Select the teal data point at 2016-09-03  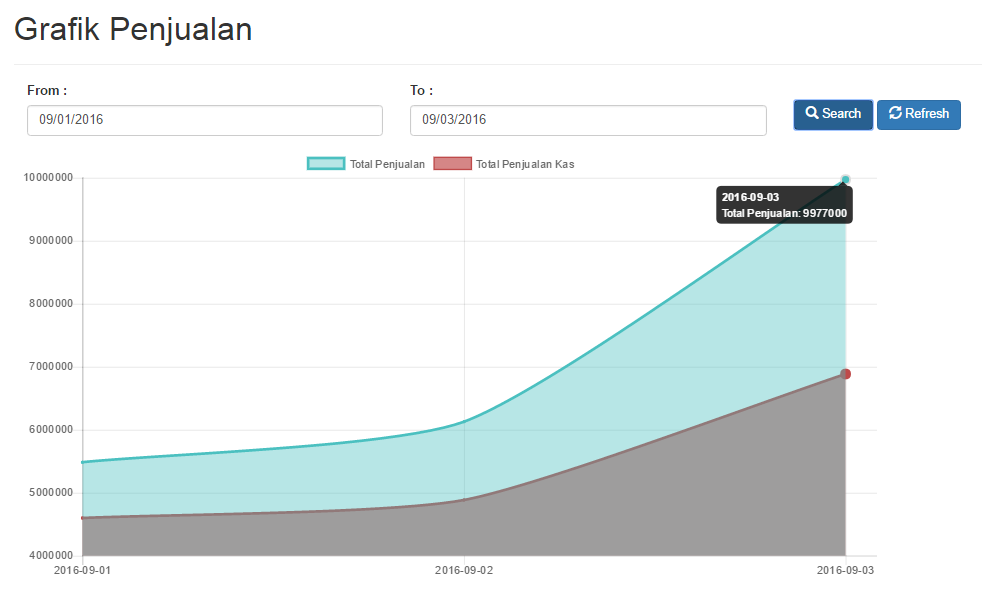coord(845,180)
